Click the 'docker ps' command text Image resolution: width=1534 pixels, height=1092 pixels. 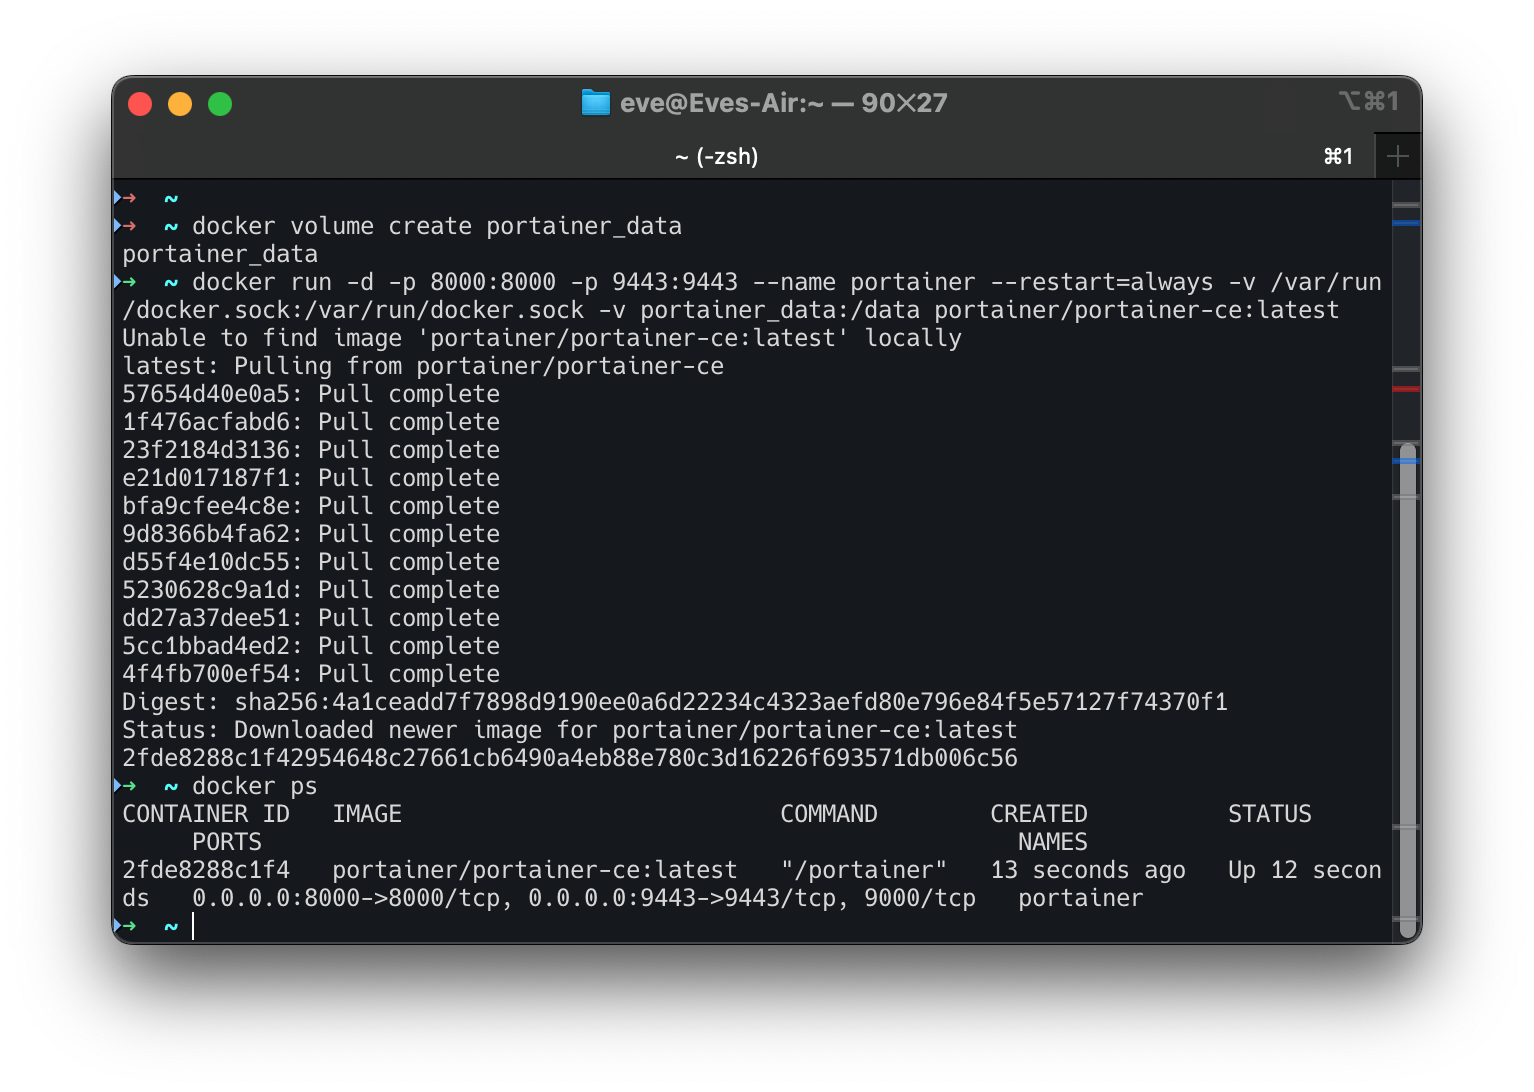tap(255, 786)
